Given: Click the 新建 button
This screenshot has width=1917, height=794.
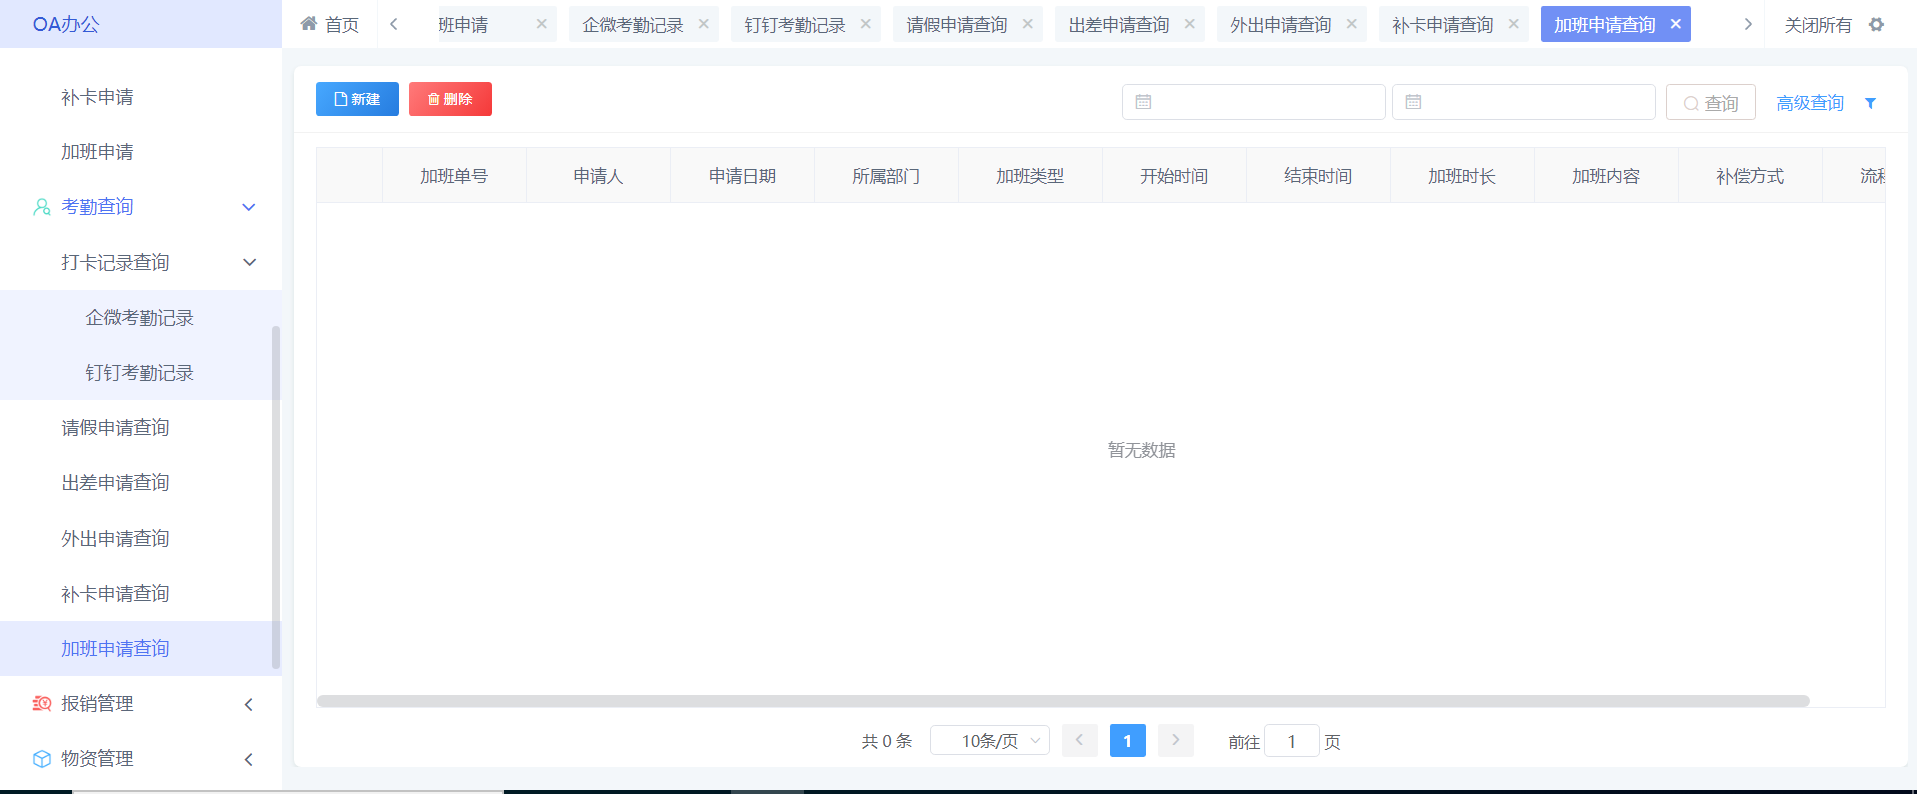Looking at the screenshot, I should coord(357,99).
